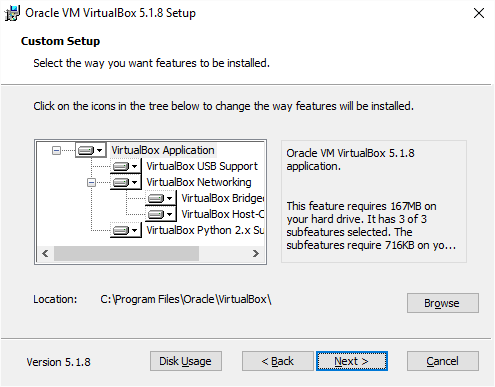Image resolution: width=495 pixels, height=387 pixels.
Task: Proceed with the Next button
Action: click(x=352, y=361)
